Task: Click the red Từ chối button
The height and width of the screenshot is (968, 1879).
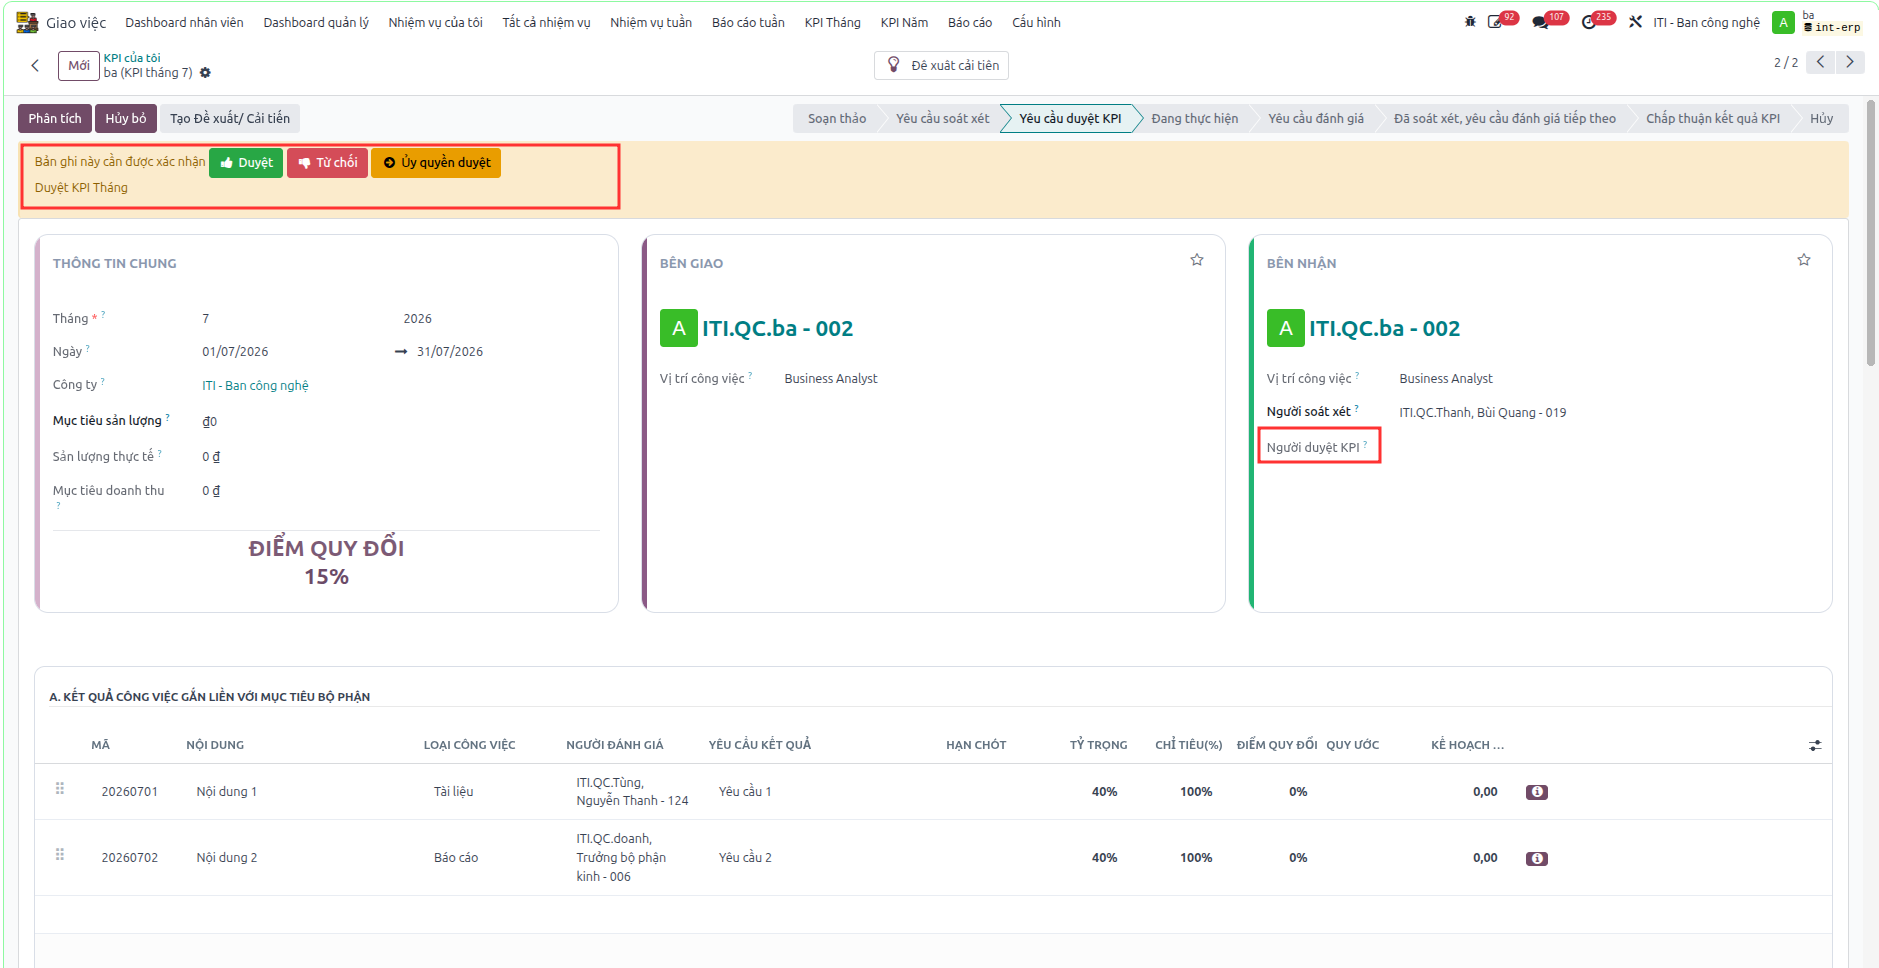Action: (327, 163)
